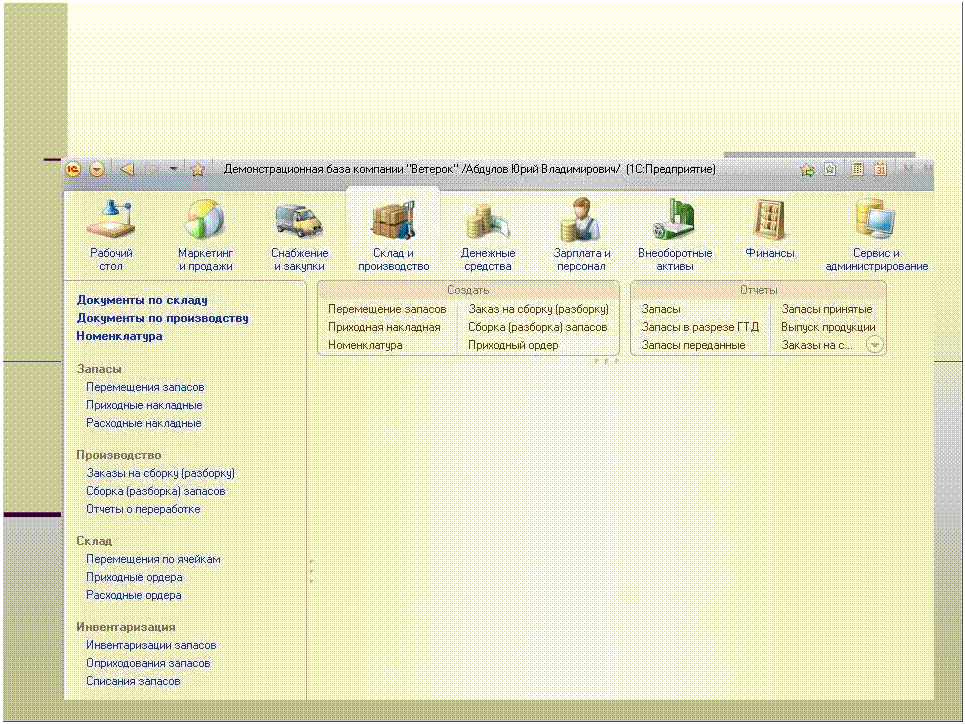
Task: Open Запасы переданные report
Action: coord(694,345)
